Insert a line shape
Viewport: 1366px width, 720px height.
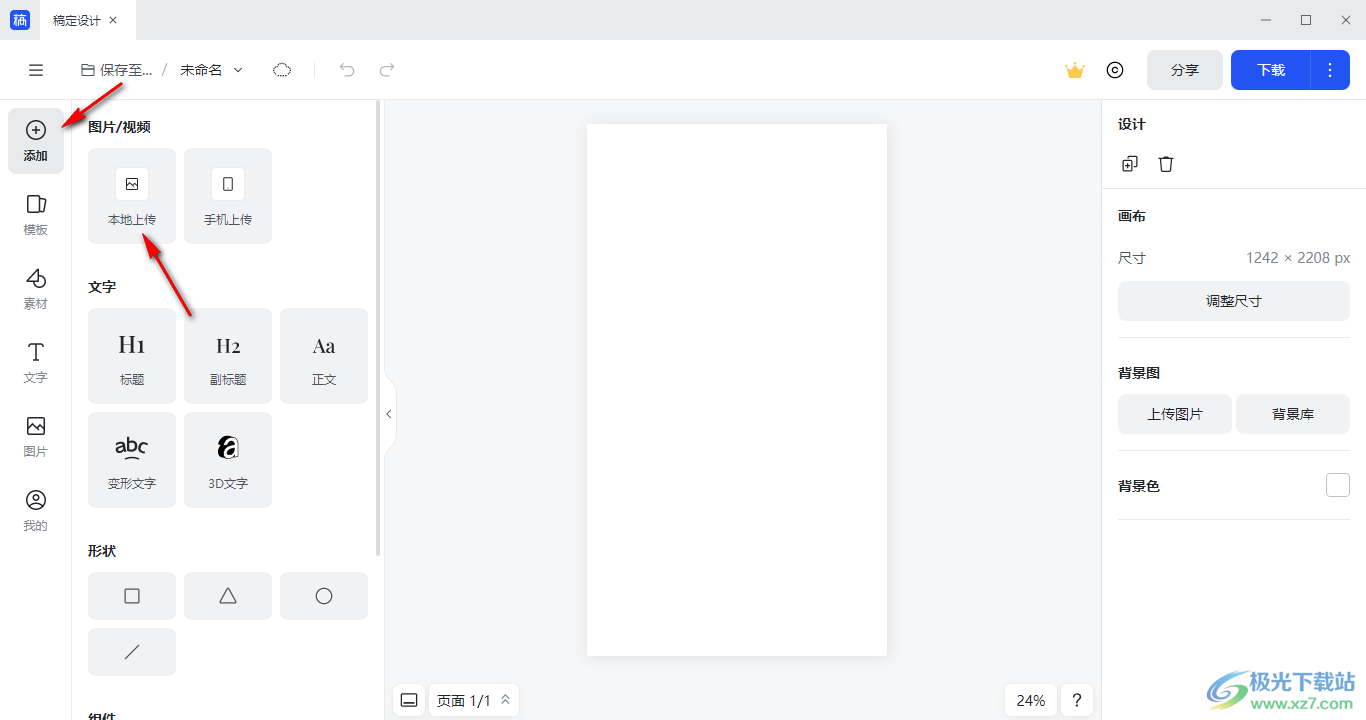point(132,652)
